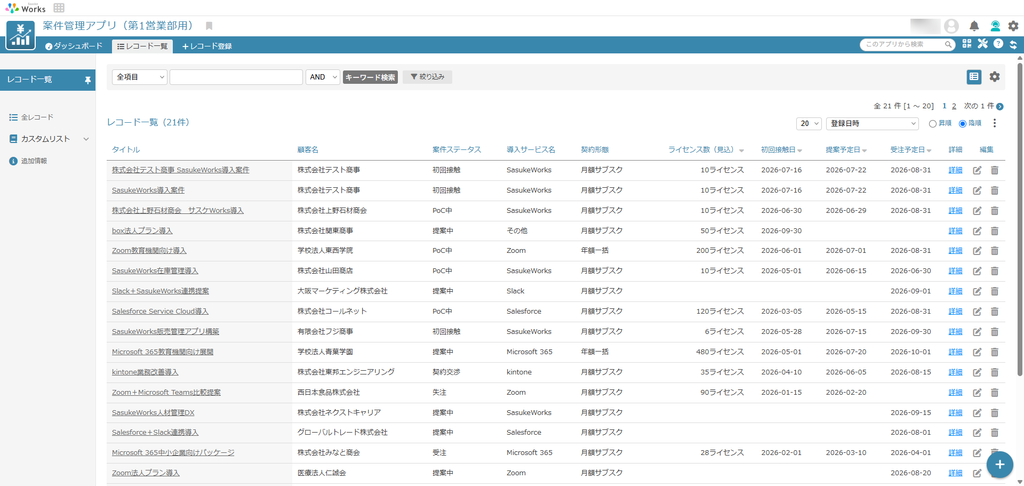Viewport: 1024px width, 486px height.
Task: Sort by ライセンス数（見込） column arrow
Action: pyautogui.click(x=742, y=151)
